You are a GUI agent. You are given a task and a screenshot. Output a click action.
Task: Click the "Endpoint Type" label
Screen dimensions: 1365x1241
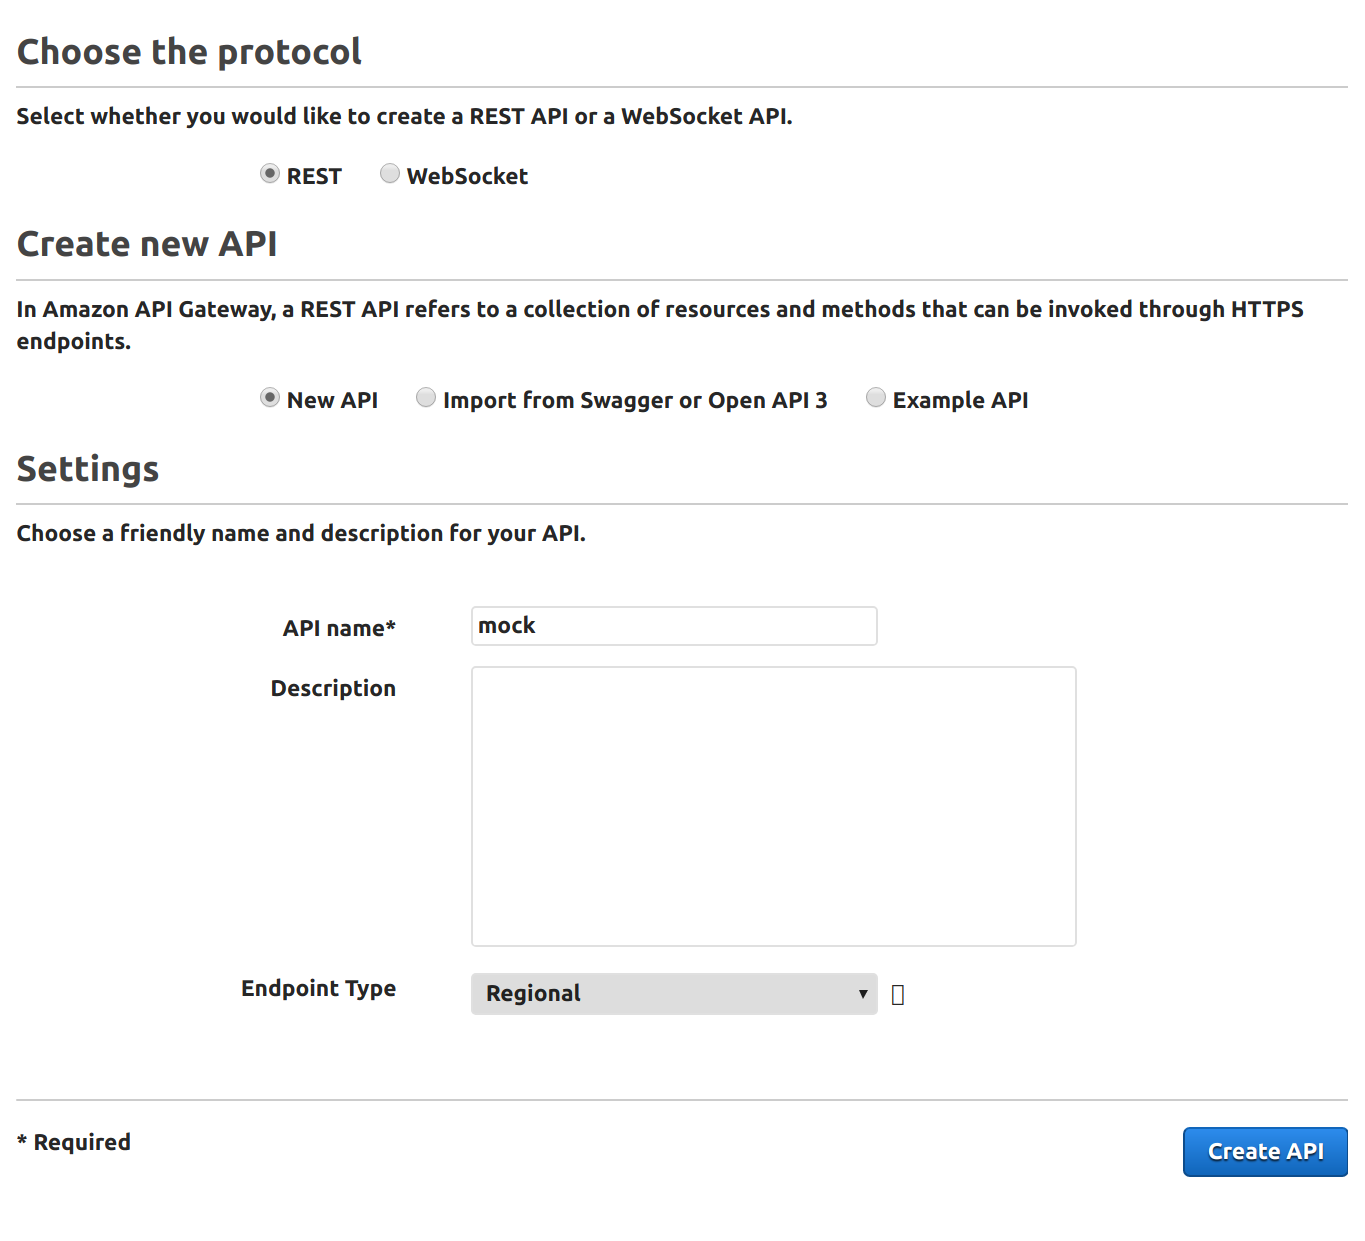point(318,989)
